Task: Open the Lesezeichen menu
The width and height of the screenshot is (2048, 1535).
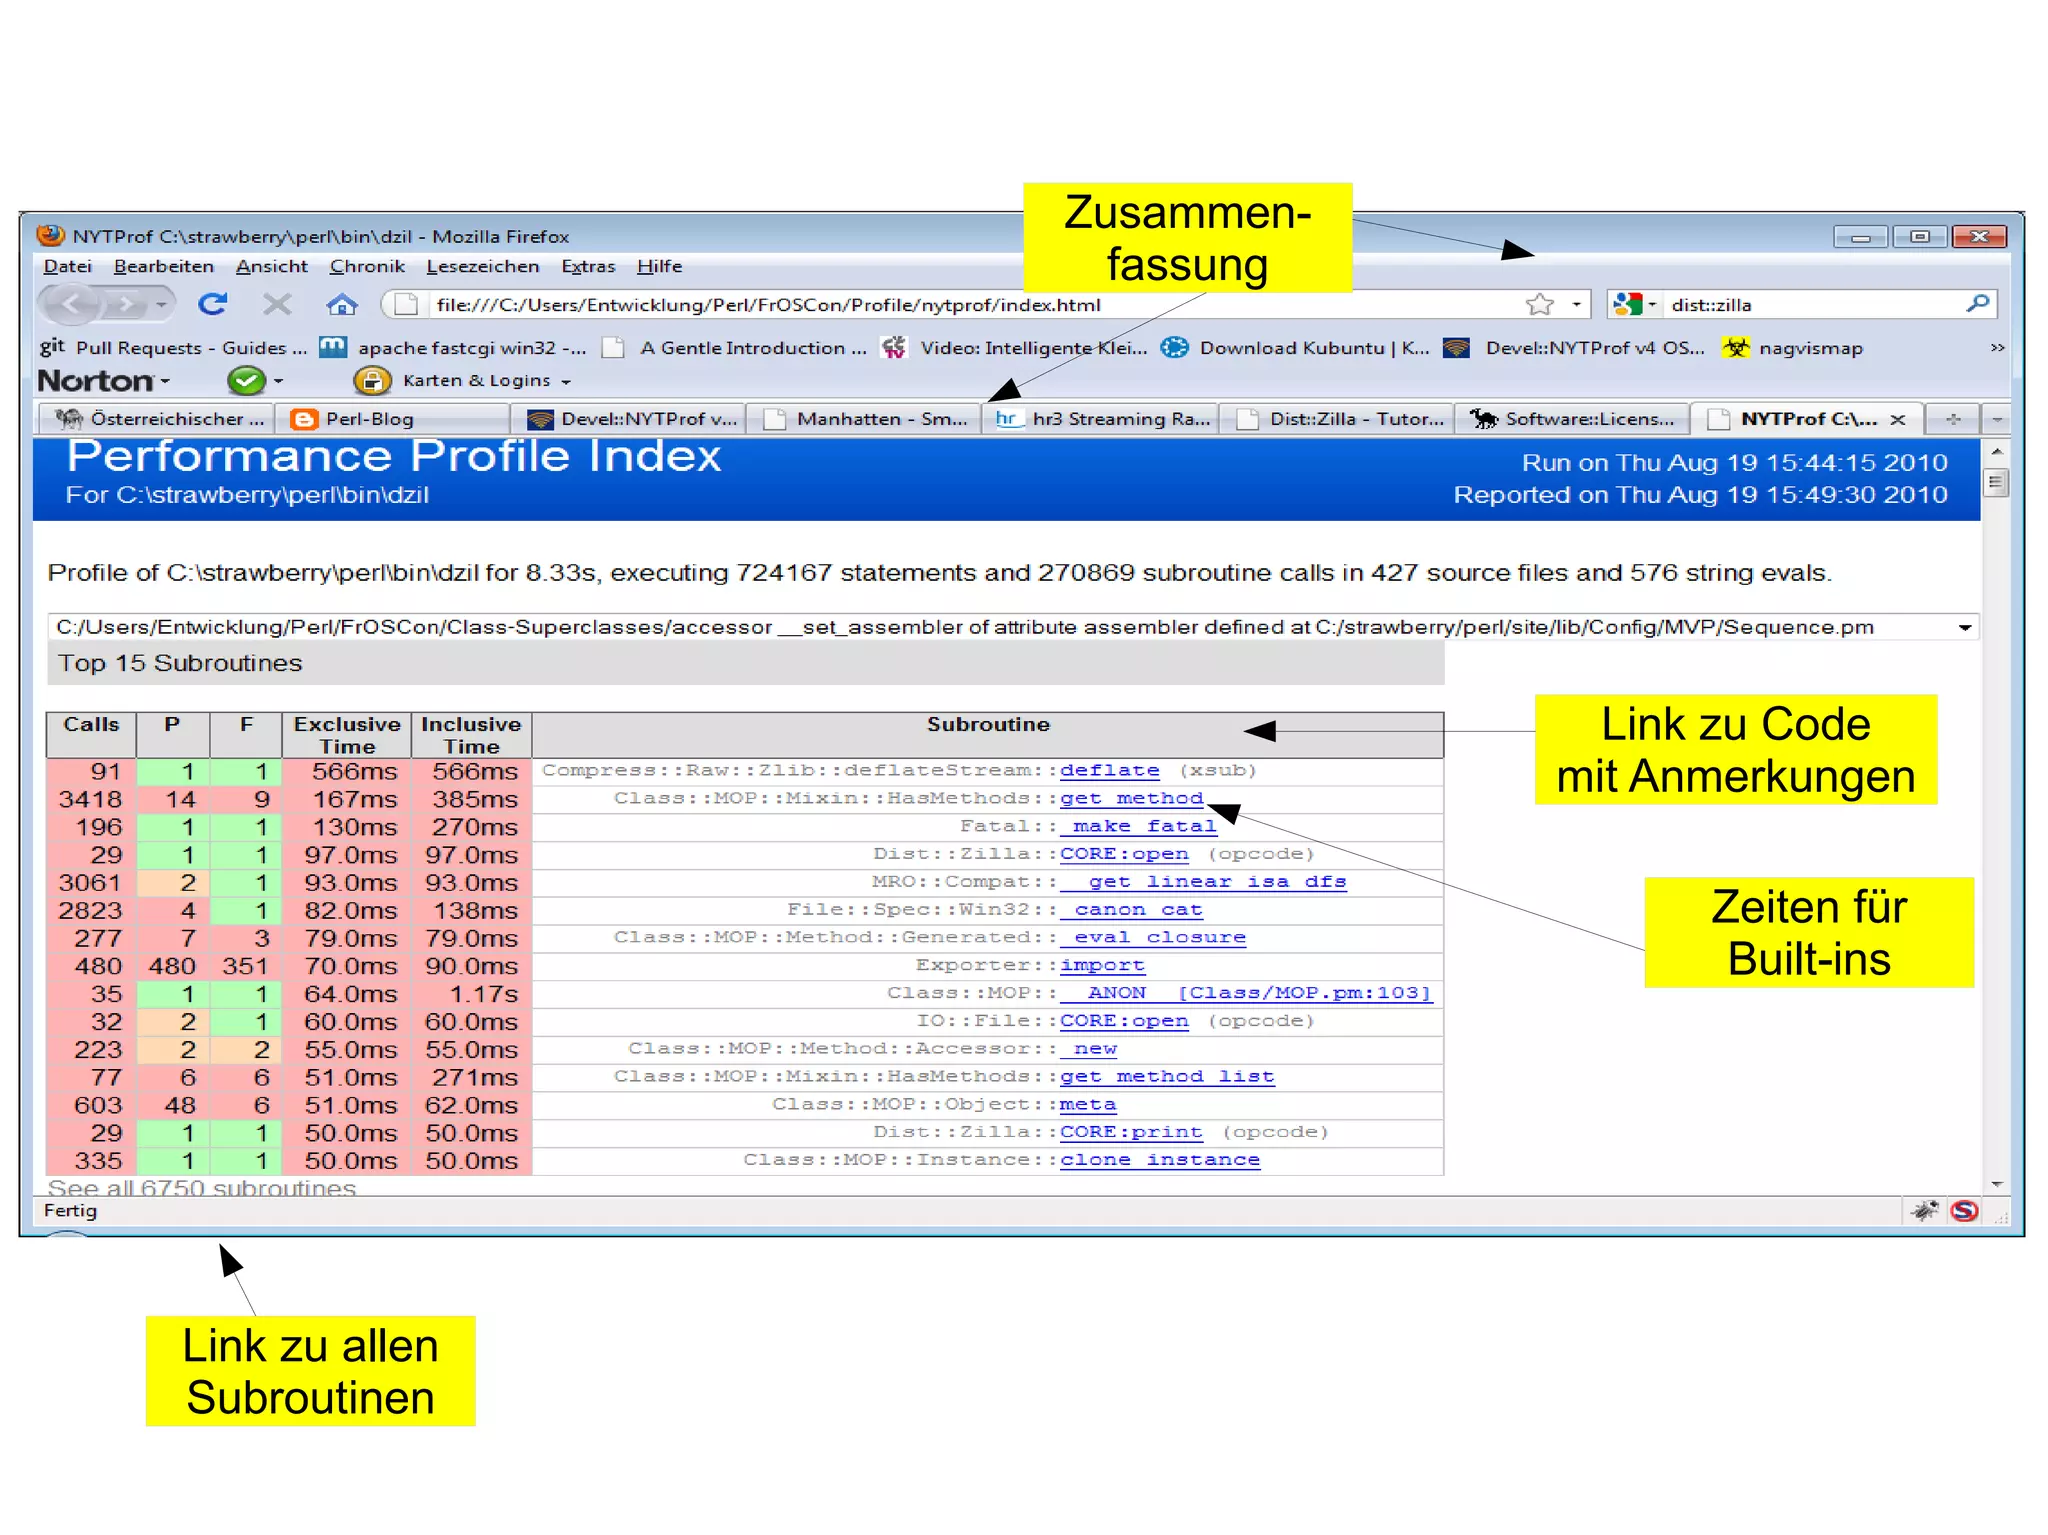Action: (x=482, y=266)
